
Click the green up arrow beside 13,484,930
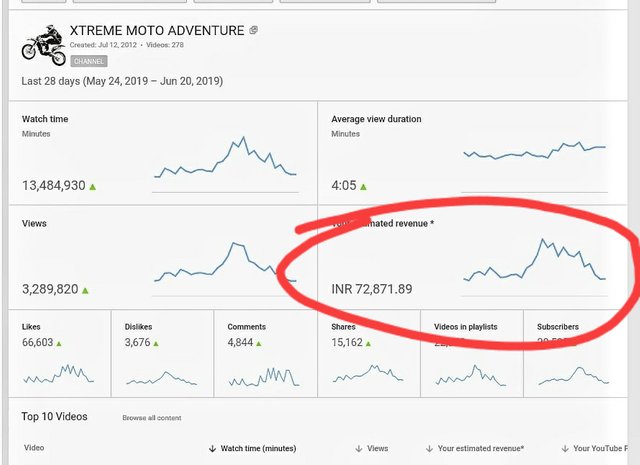[93, 187]
